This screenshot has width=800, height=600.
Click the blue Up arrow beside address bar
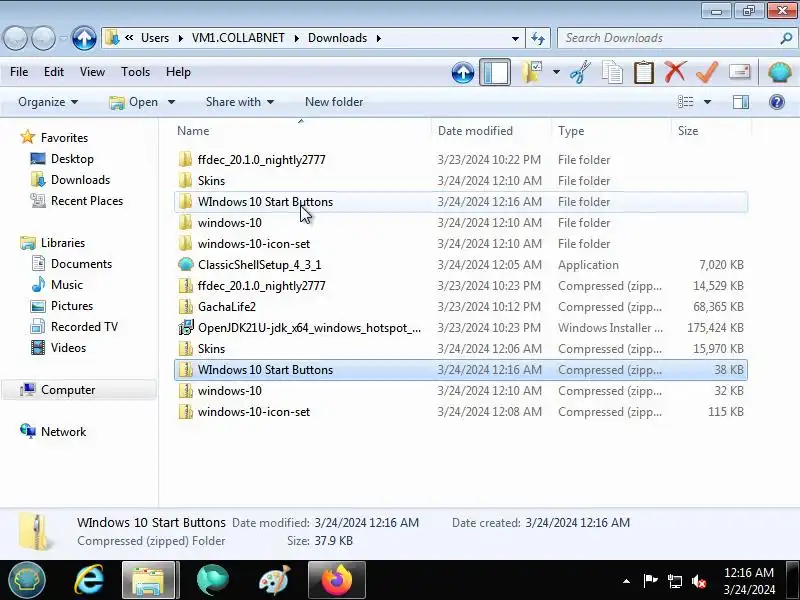(x=84, y=38)
